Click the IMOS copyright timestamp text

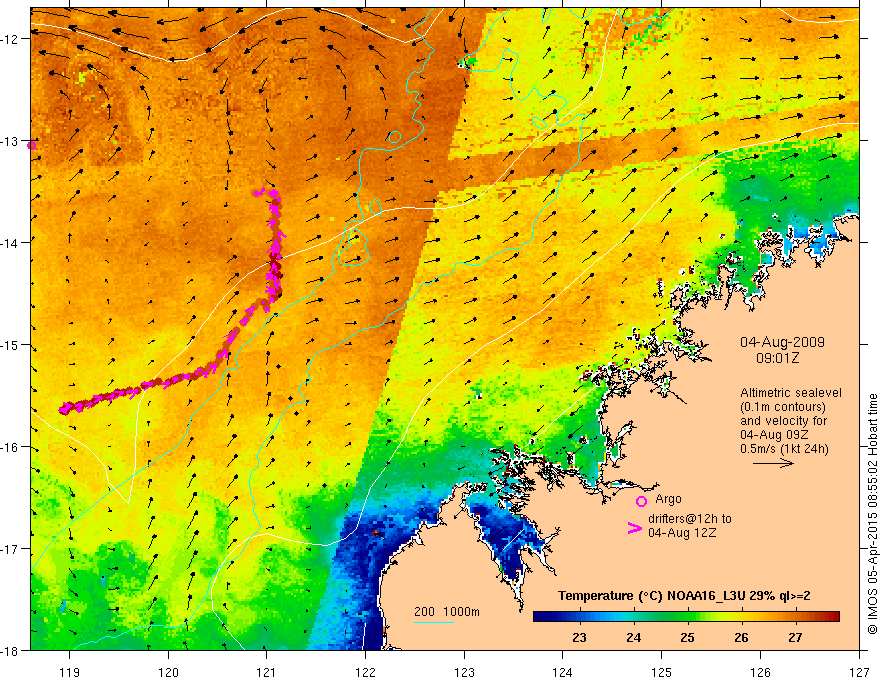[x=872, y=513]
